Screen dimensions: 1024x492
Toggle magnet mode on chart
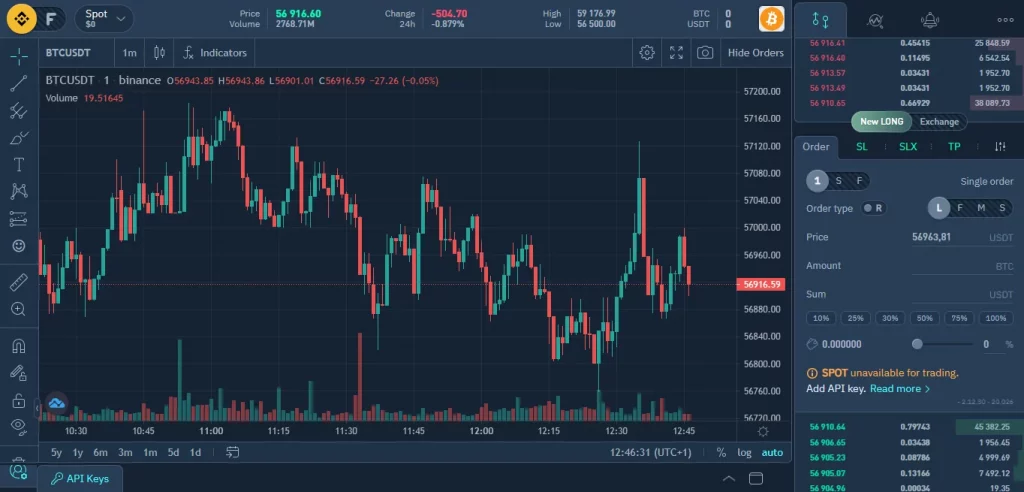[19, 346]
